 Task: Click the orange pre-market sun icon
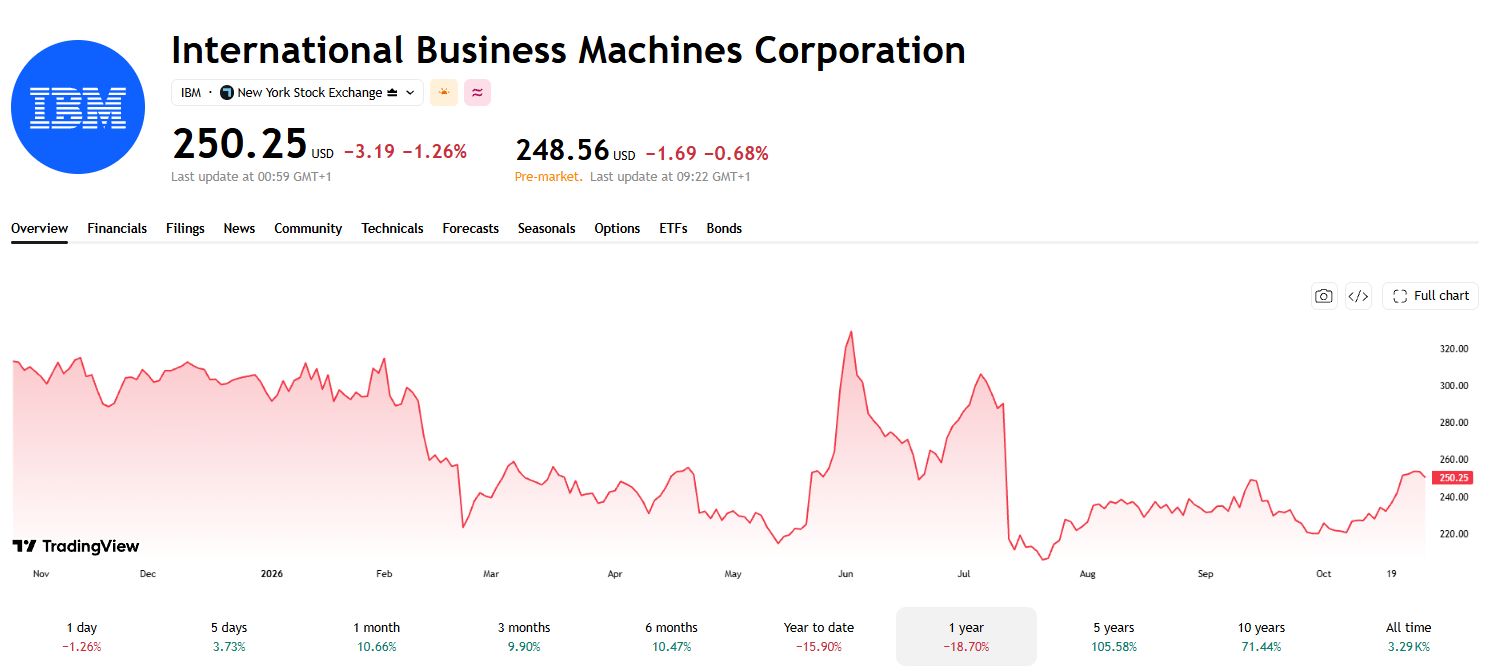click(x=444, y=93)
